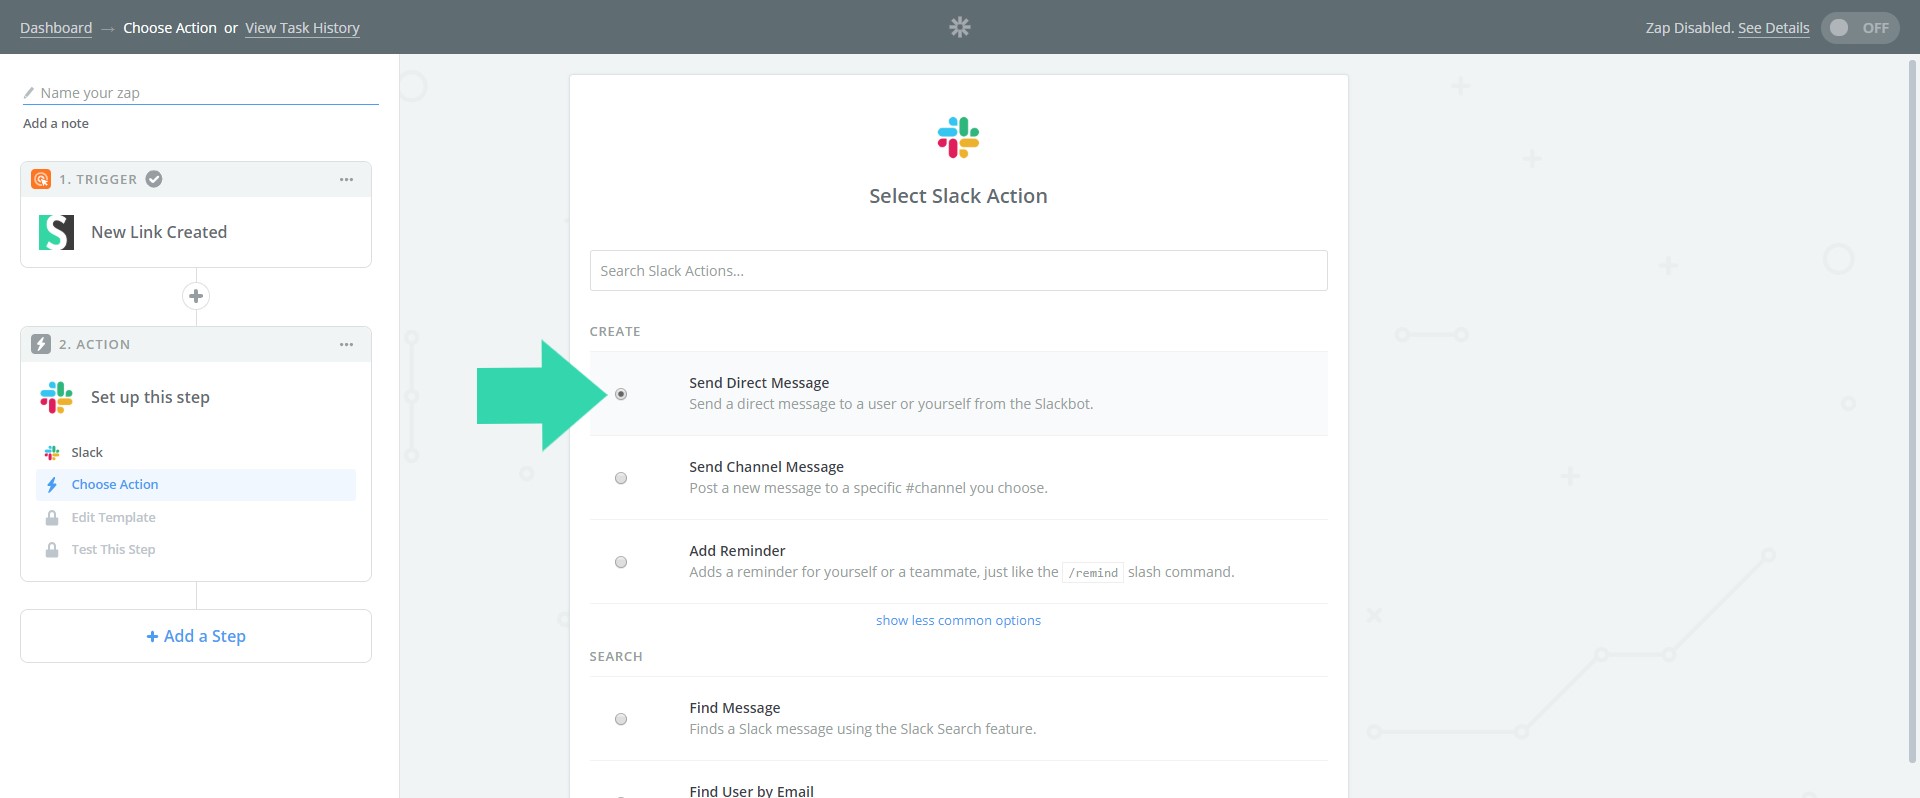Click the Send Channel Message title
This screenshot has height=798, width=1920.
[x=766, y=467]
